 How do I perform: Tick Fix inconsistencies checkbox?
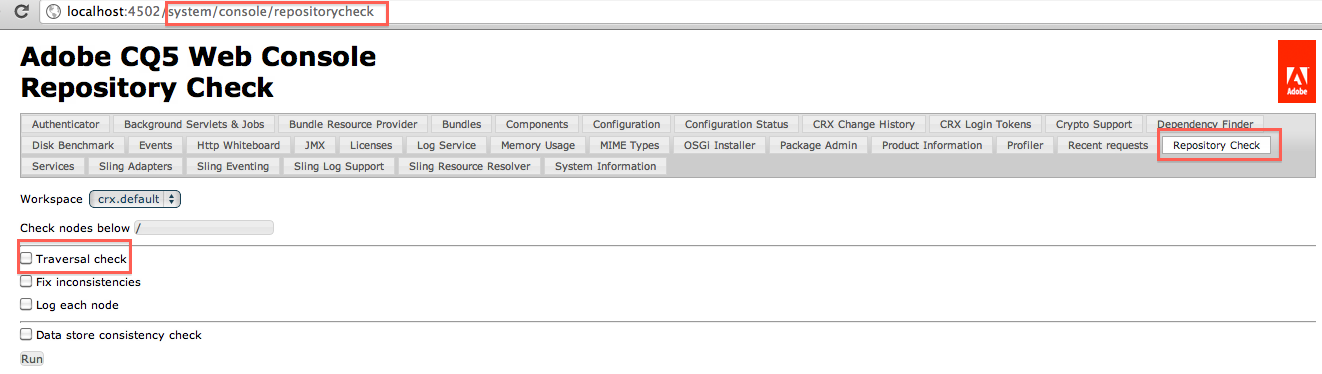pyautogui.click(x=26, y=282)
